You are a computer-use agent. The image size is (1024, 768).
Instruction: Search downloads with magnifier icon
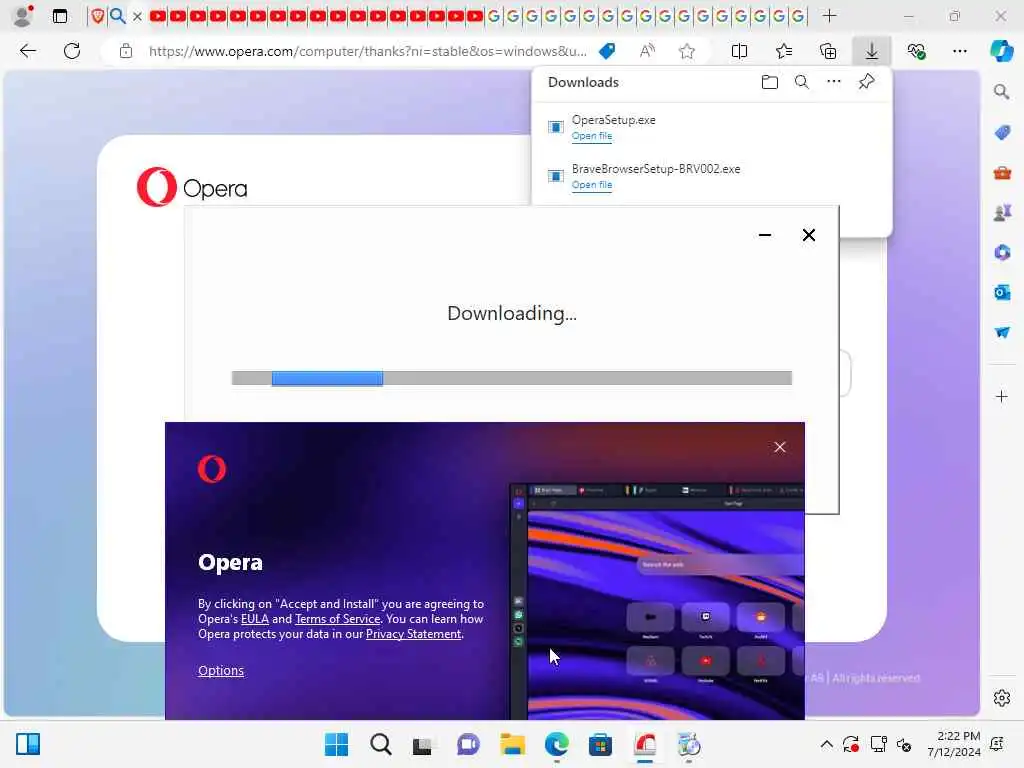[x=802, y=82]
